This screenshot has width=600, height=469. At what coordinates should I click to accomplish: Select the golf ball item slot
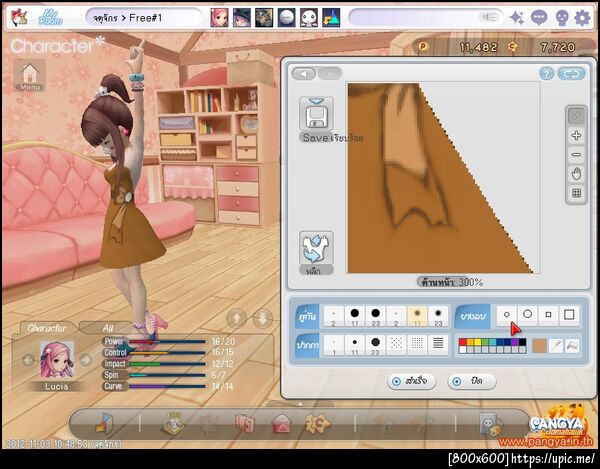tap(286, 18)
